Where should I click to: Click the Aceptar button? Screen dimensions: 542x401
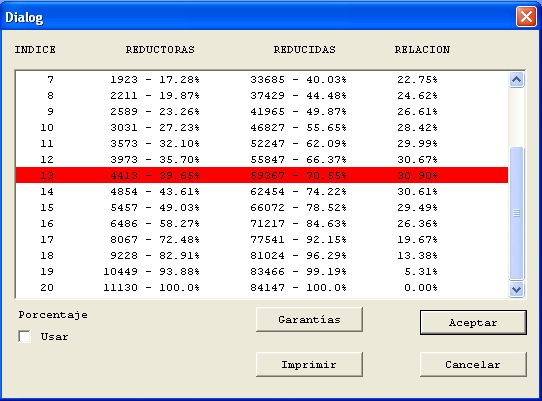[x=473, y=322]
